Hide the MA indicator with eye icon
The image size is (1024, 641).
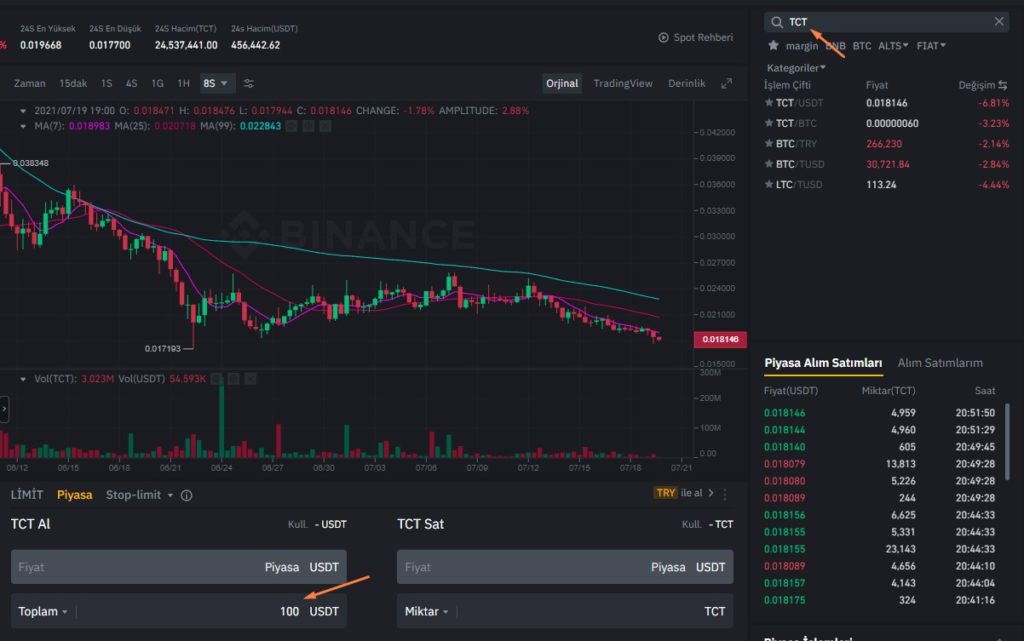[x=291, y=126]
